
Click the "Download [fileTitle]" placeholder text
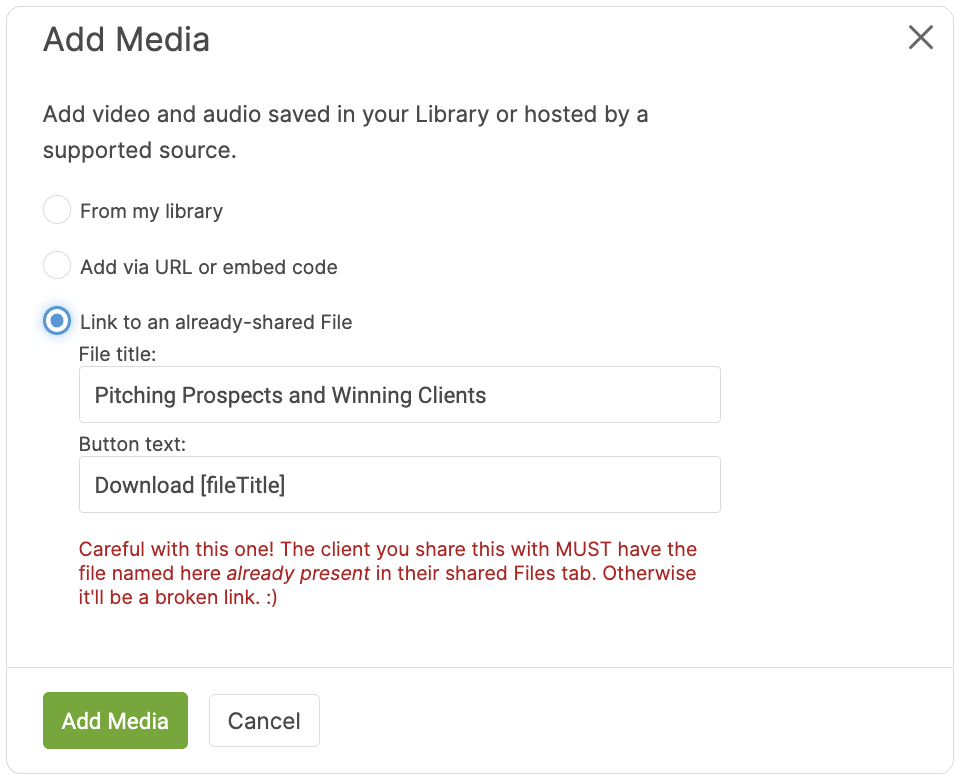pyautogui.click(x=190, y=486)
